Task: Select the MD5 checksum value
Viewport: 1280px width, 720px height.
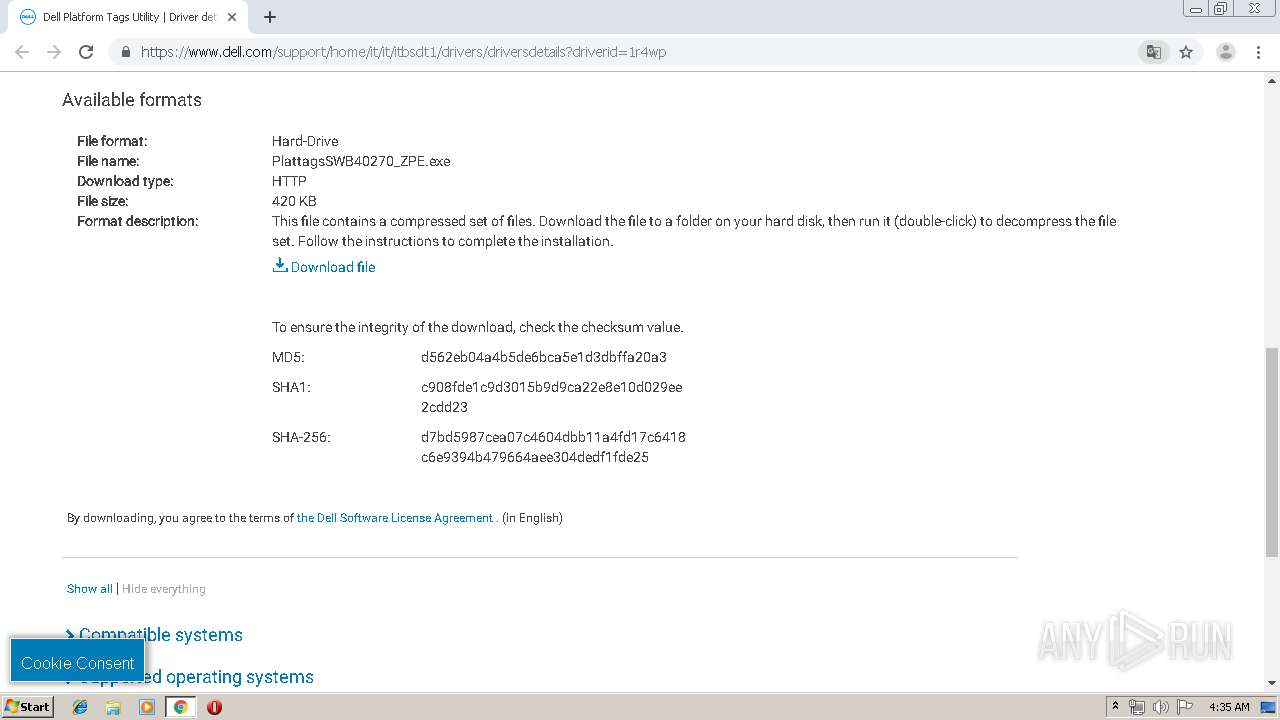Action: click(x=544, y=357)
